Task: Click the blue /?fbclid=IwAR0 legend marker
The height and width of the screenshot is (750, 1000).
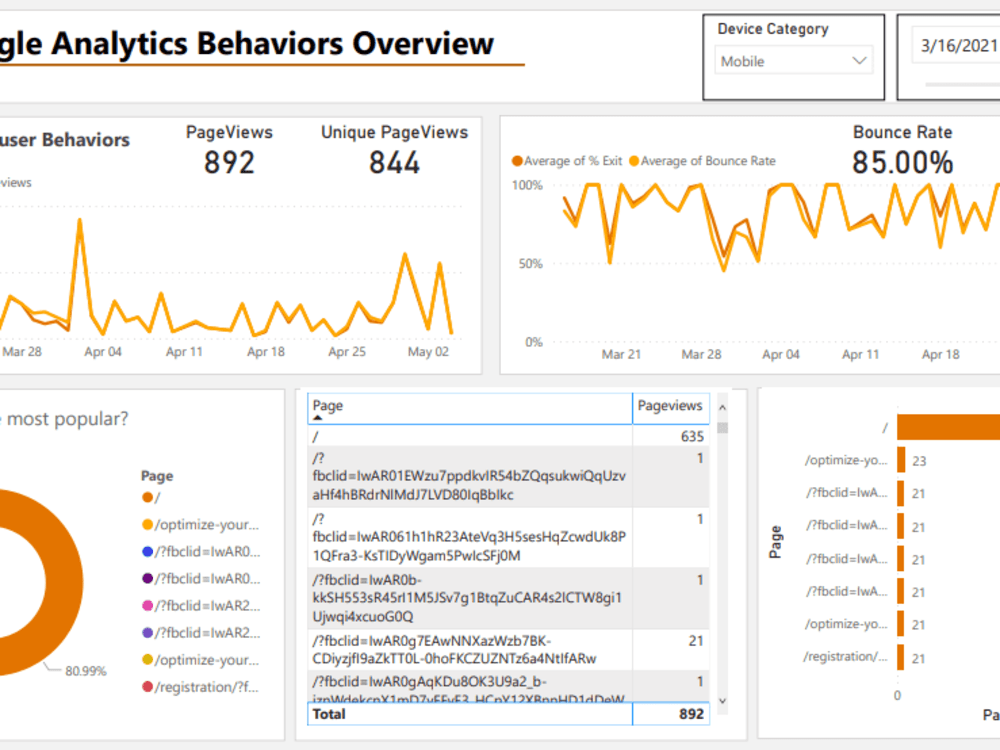Action: pyautogui.click(x=148, y=551)
